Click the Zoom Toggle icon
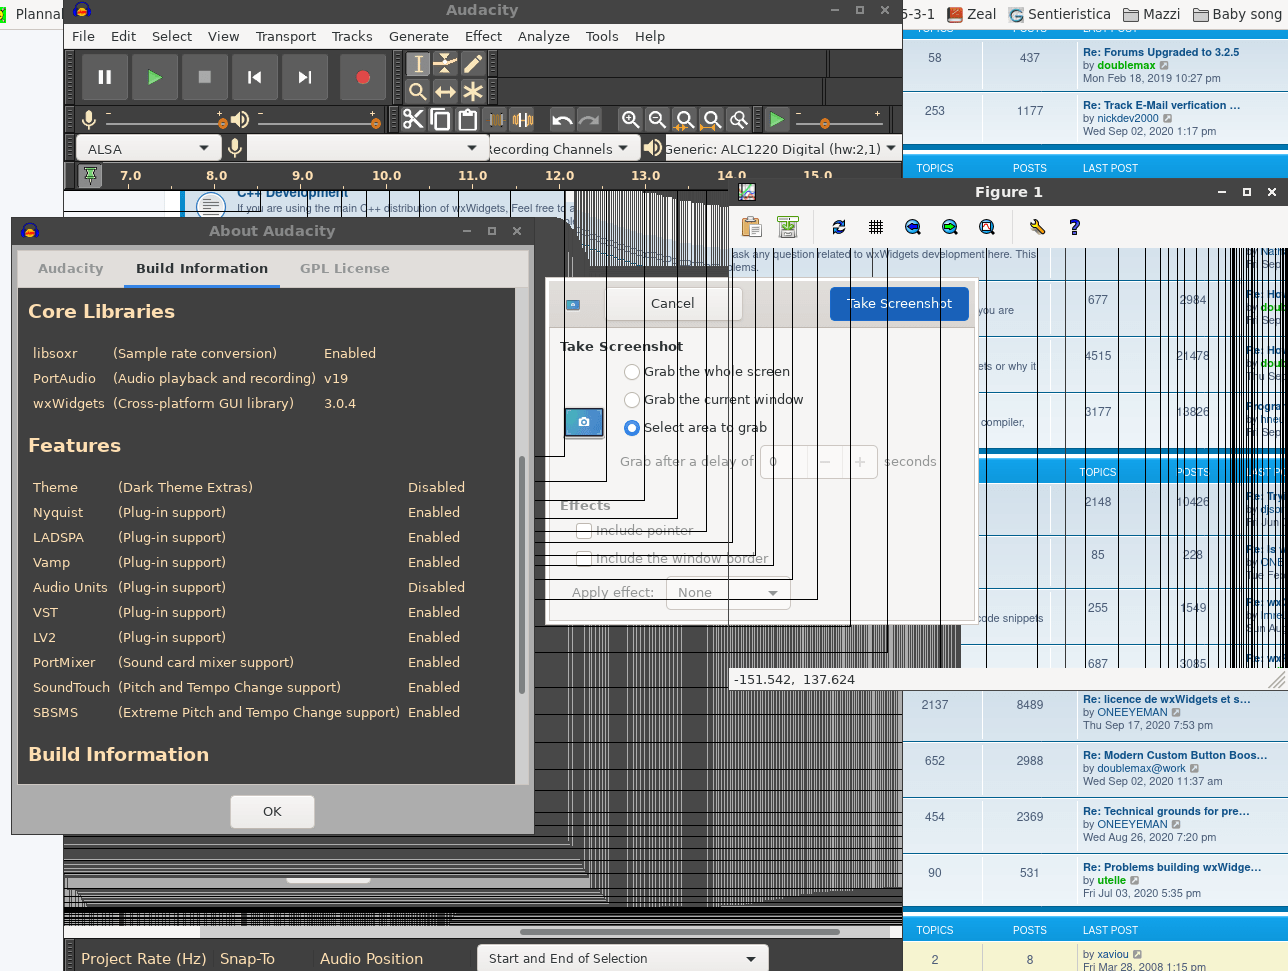 (x=739, y=120)
